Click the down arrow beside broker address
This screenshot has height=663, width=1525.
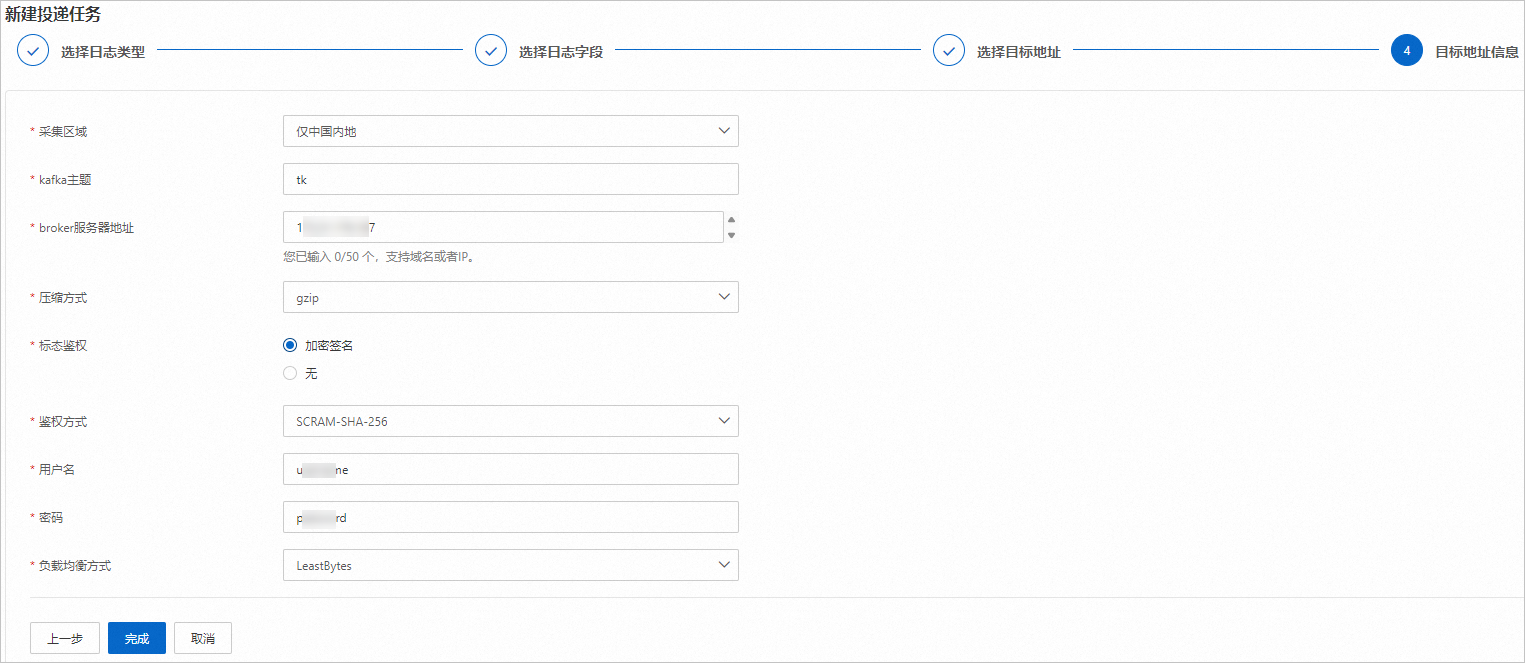coord(731,235)
